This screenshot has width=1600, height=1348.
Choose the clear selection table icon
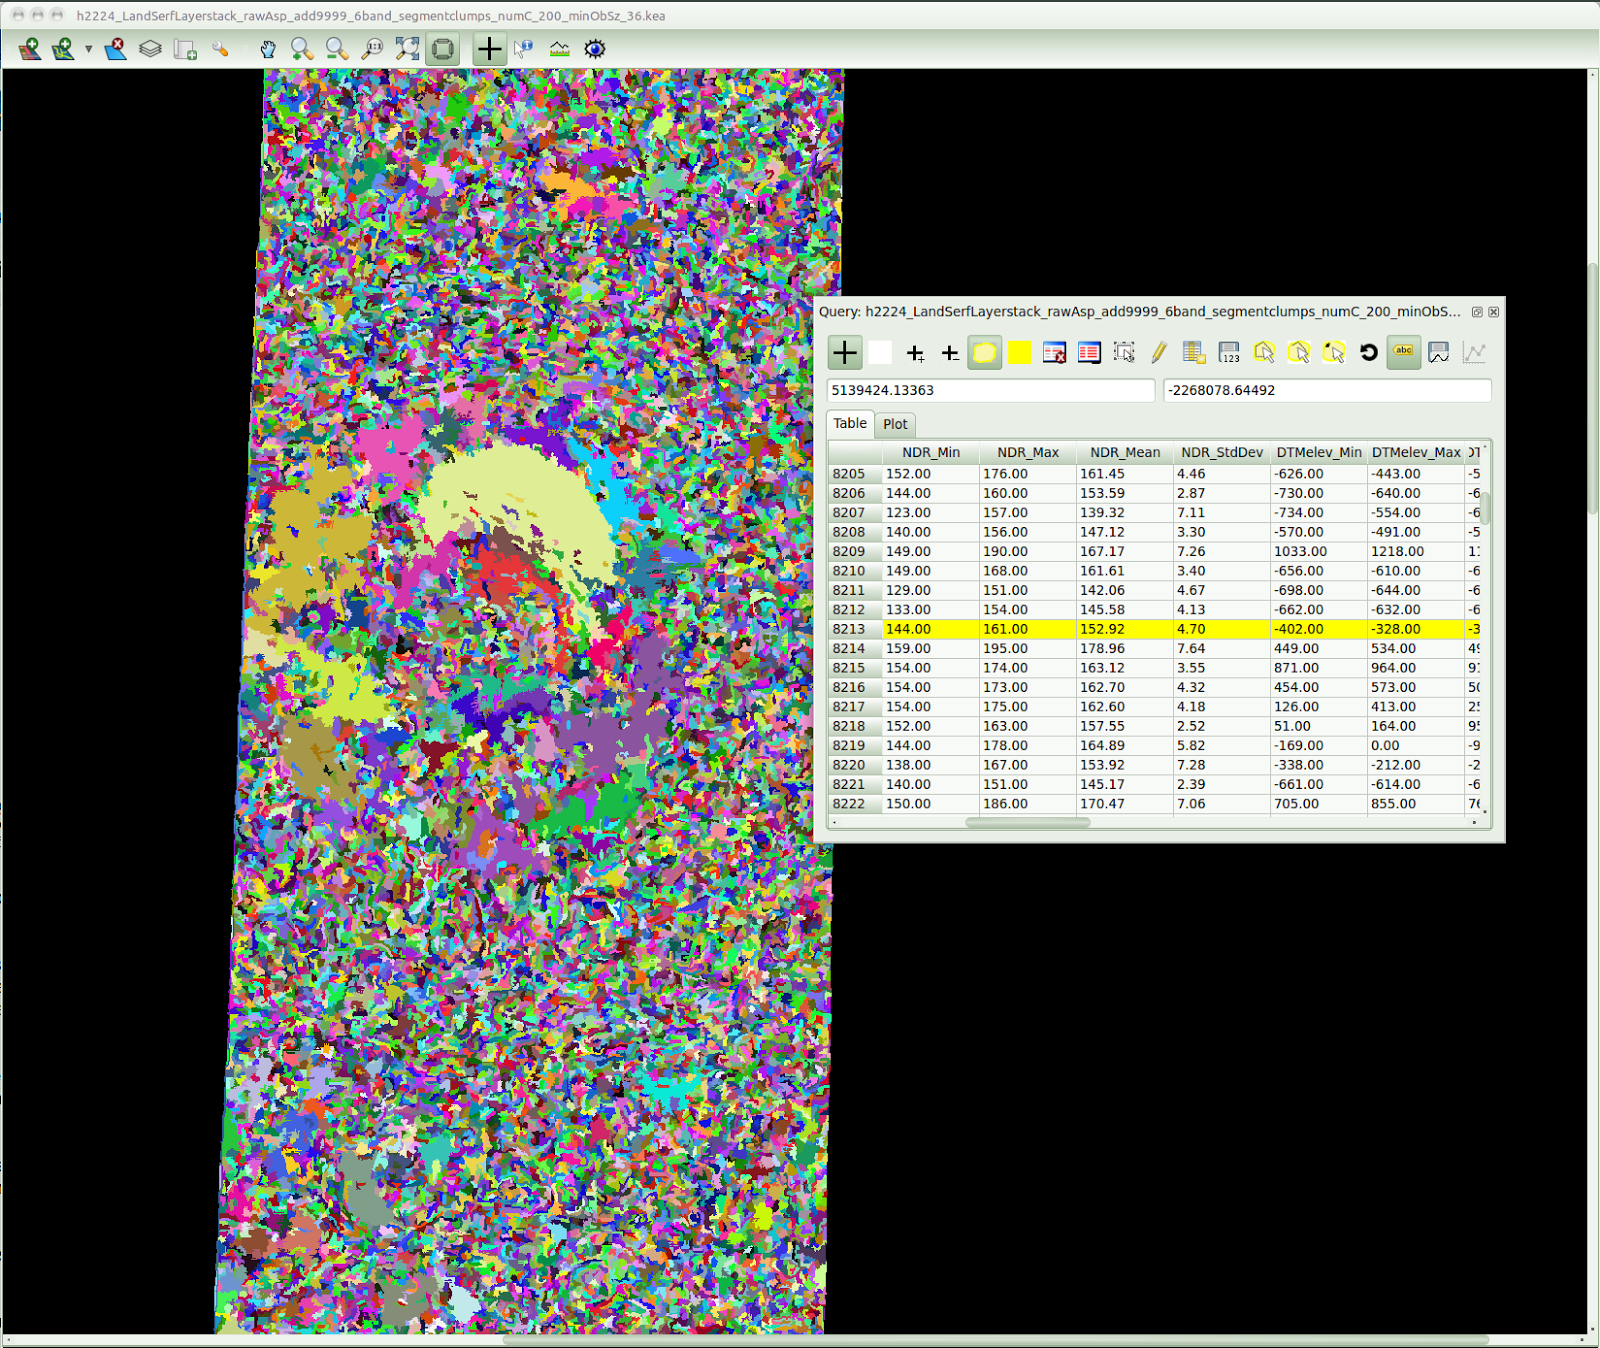[x=1054, y=352]
